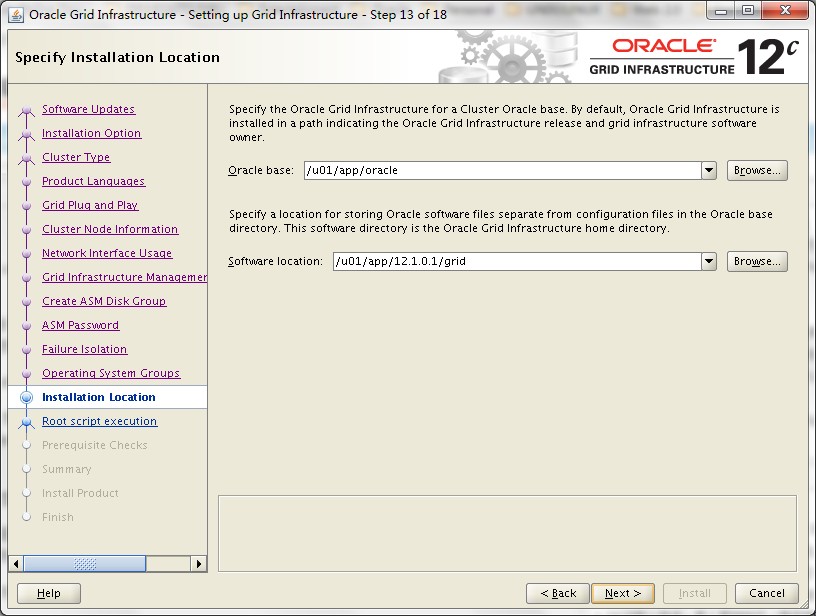
Task: Open Grid Infrastructure Management step
Action: pyautogui.click(x=124, y=277)
